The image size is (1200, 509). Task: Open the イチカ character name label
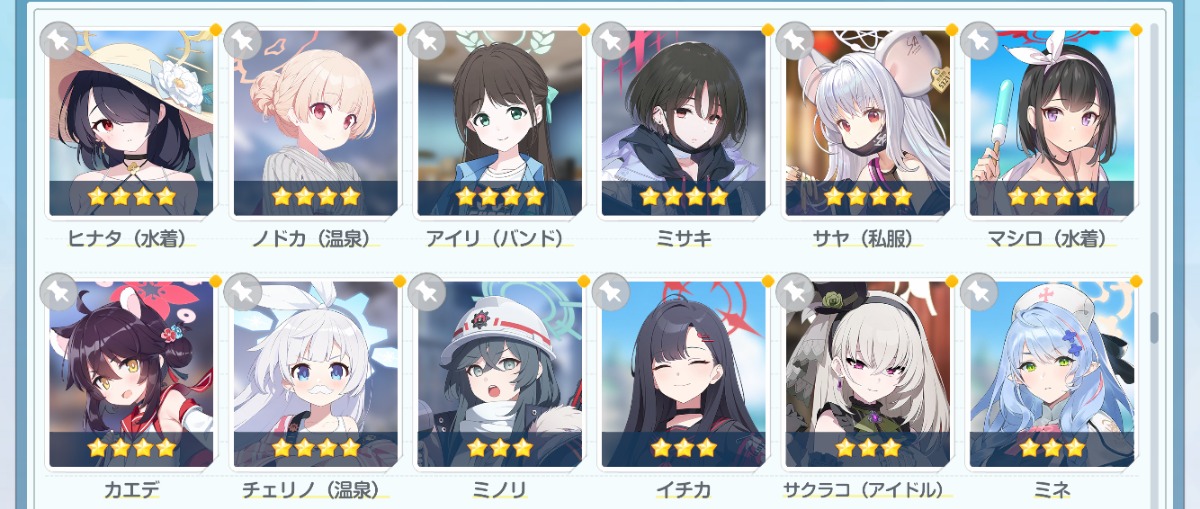tap(683, 490)
